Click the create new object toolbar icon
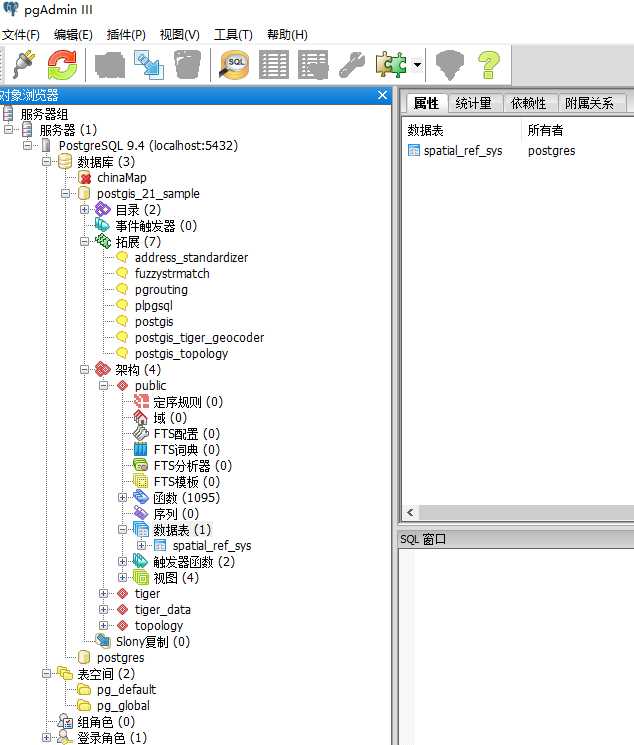Image resolution: width=634 pixels, height=745 pixels. coord(149,65)
